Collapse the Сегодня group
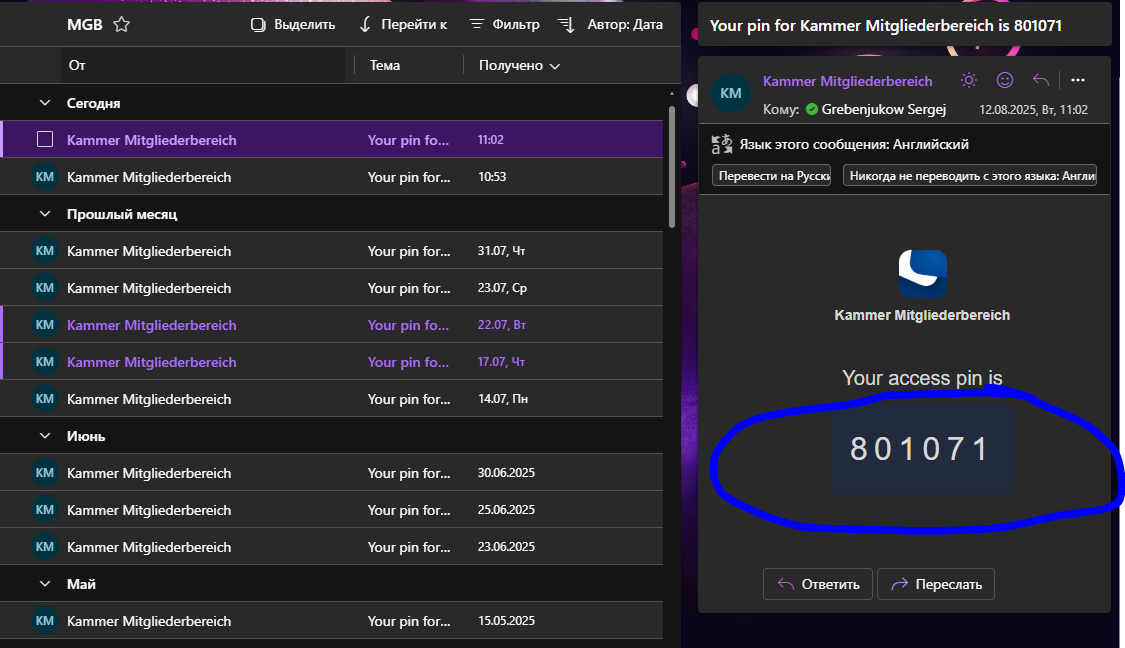The width and height of the screenshot is (1125, 648). [44, 103]
